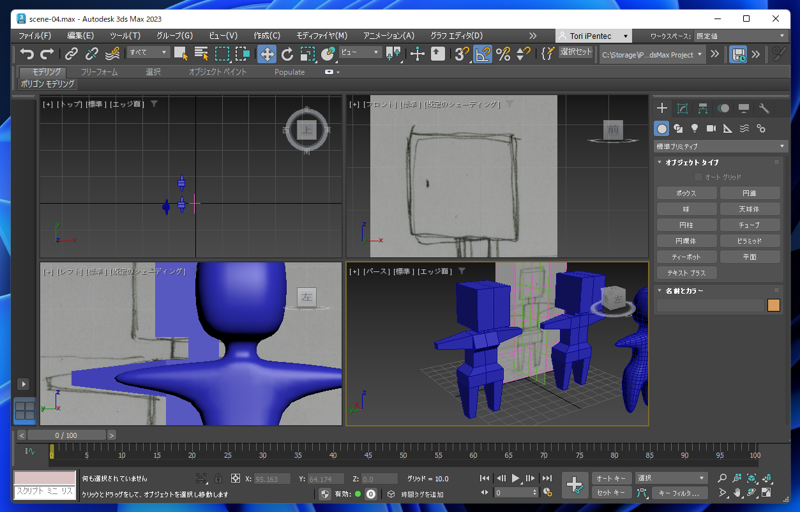Select the Cameras category icon
Image resolution: width=800 pixels, height=512 pixels.
coord(711,129)
